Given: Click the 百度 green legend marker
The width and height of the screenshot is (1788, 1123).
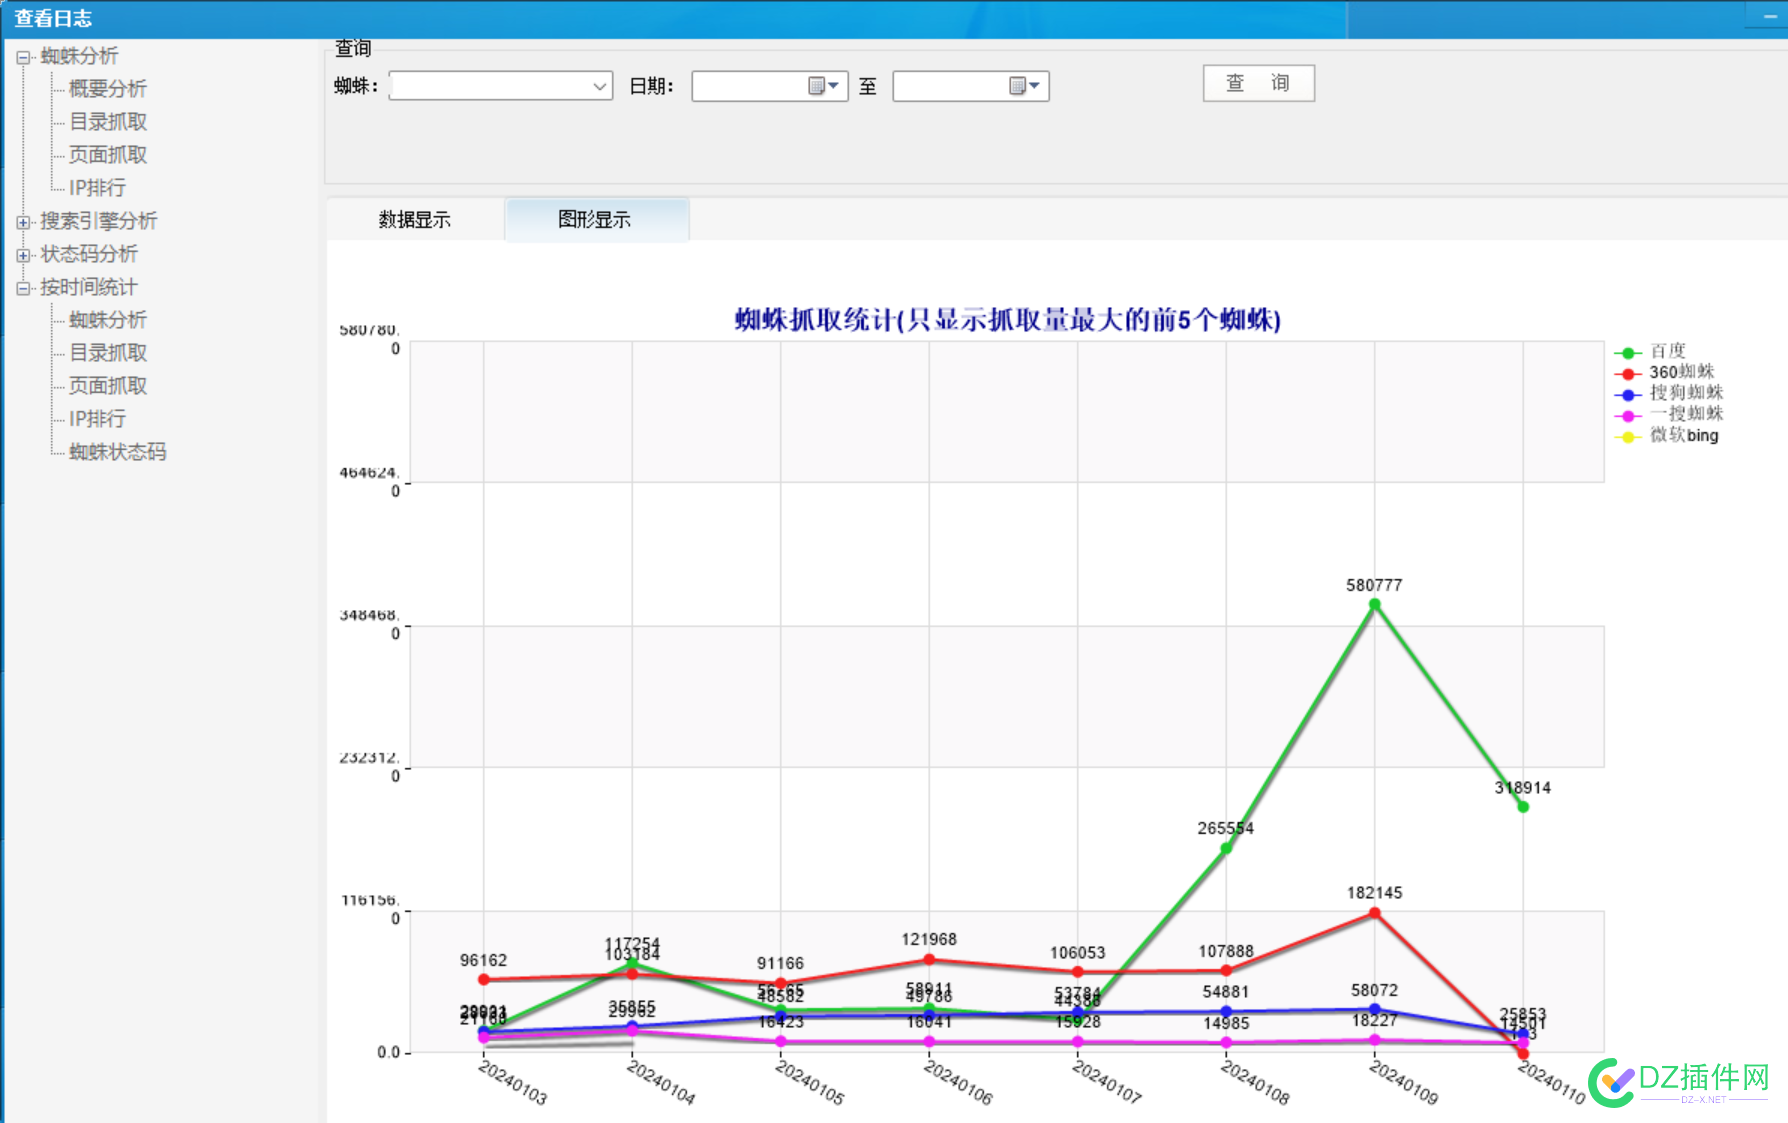Looking at the screenshot, I should tap(1627, 353).
